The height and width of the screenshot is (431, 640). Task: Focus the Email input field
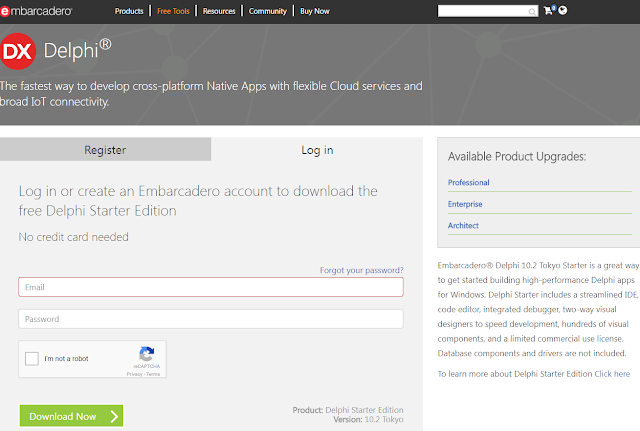coord(211,287)
